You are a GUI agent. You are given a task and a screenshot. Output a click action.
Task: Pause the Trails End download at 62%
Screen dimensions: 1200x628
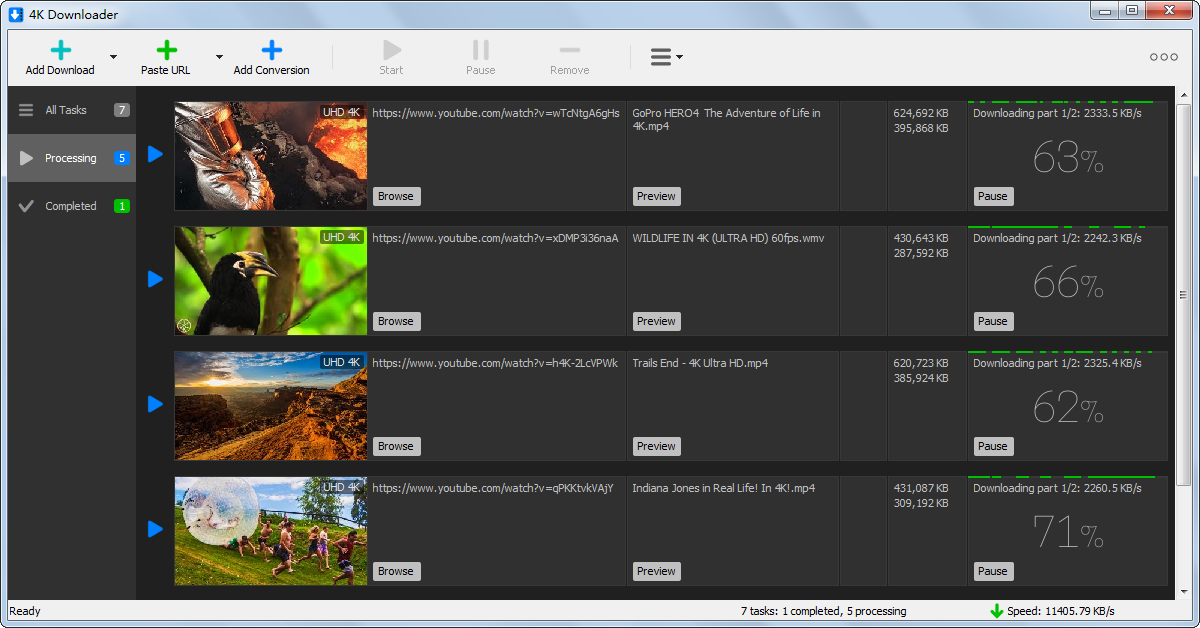click(993, 446)
